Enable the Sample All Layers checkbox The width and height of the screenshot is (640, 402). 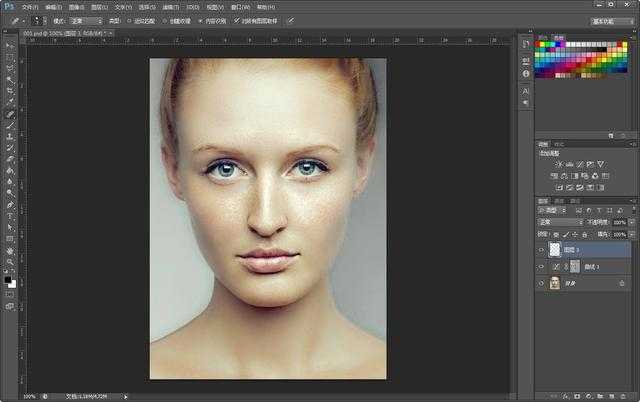click(237, 20)
